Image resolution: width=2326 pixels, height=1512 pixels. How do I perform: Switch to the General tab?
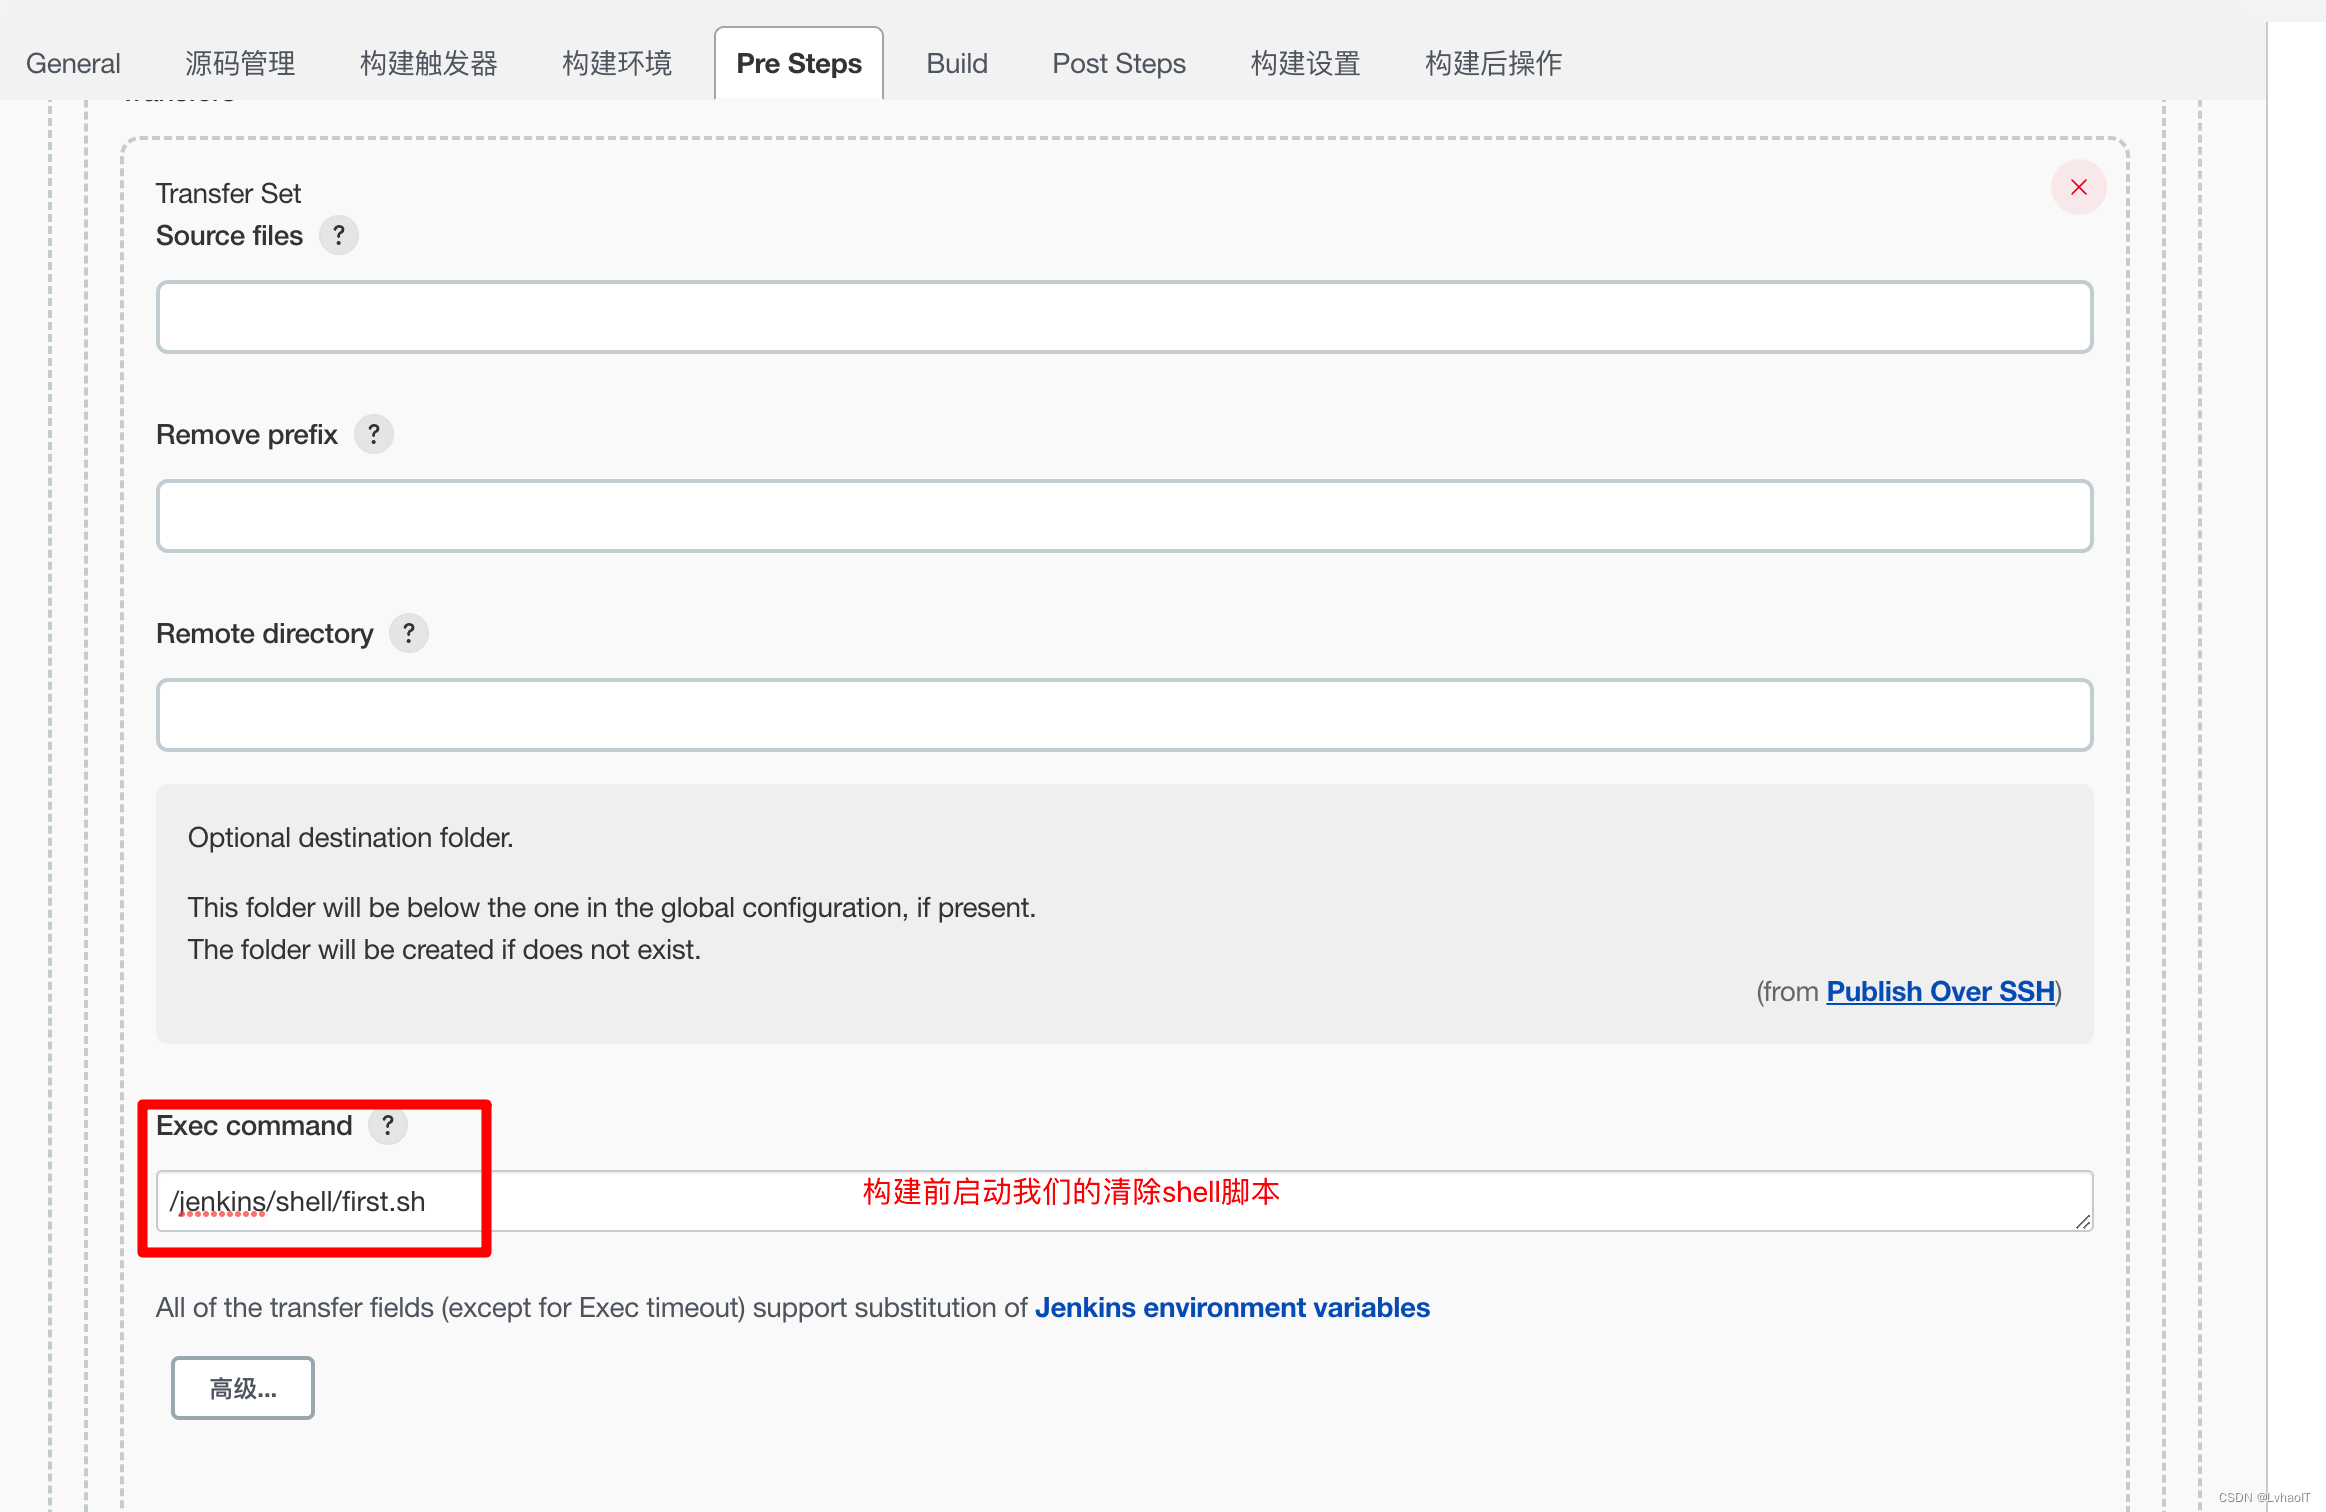click(73, 63)
